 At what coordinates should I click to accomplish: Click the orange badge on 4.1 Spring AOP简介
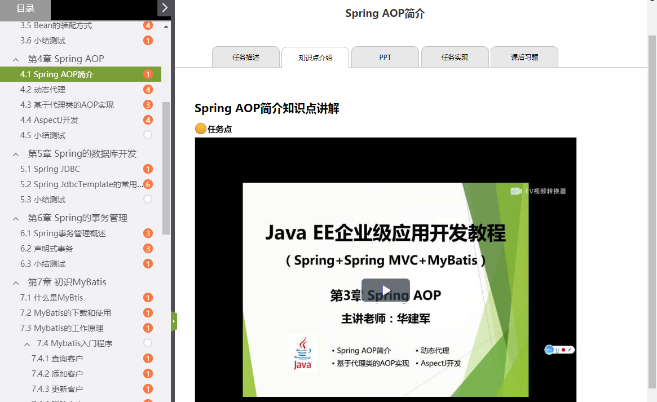tap(148, 74)
